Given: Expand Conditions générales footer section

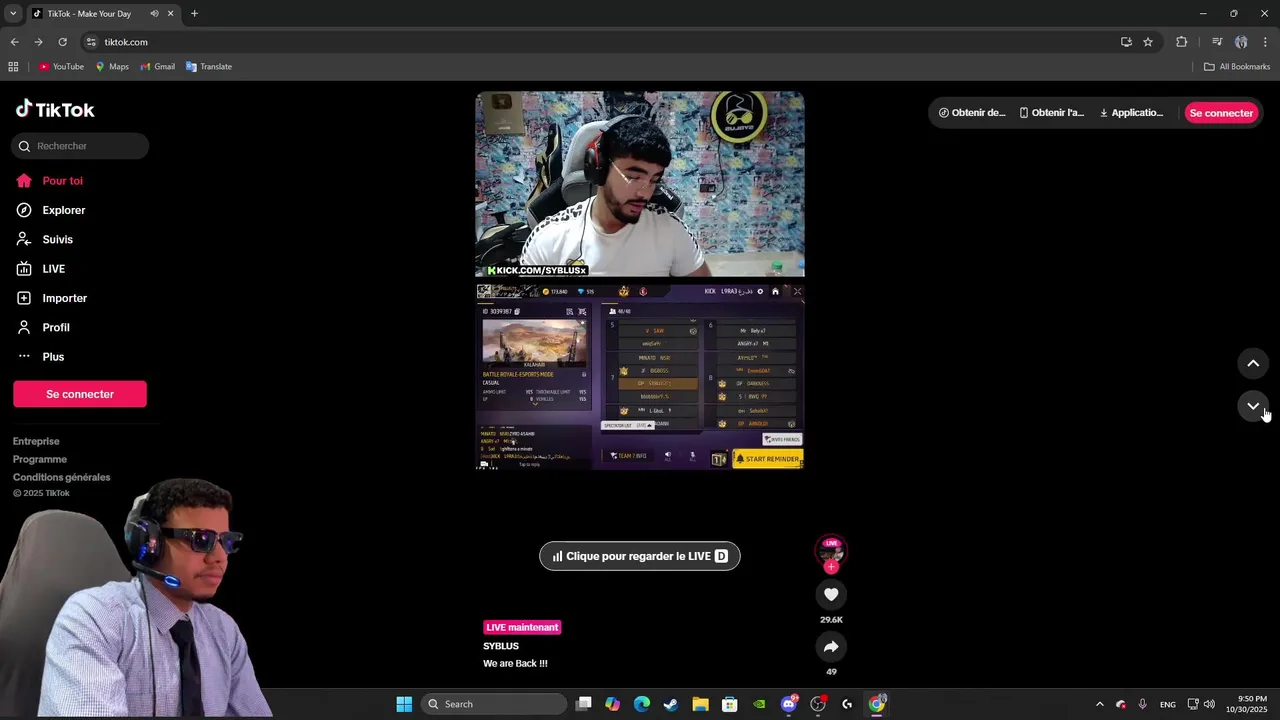Looking at the screenshot, I should (62, 477).
